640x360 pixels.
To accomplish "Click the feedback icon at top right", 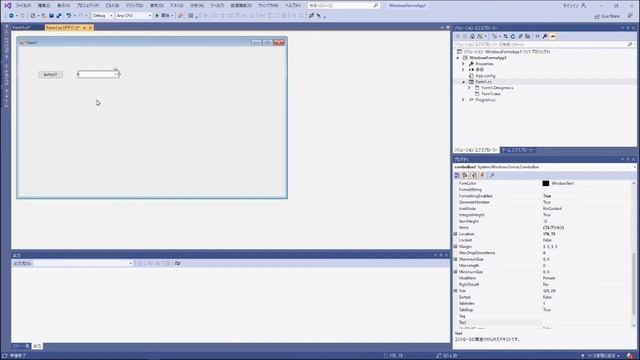I will [x=630, y=16].
